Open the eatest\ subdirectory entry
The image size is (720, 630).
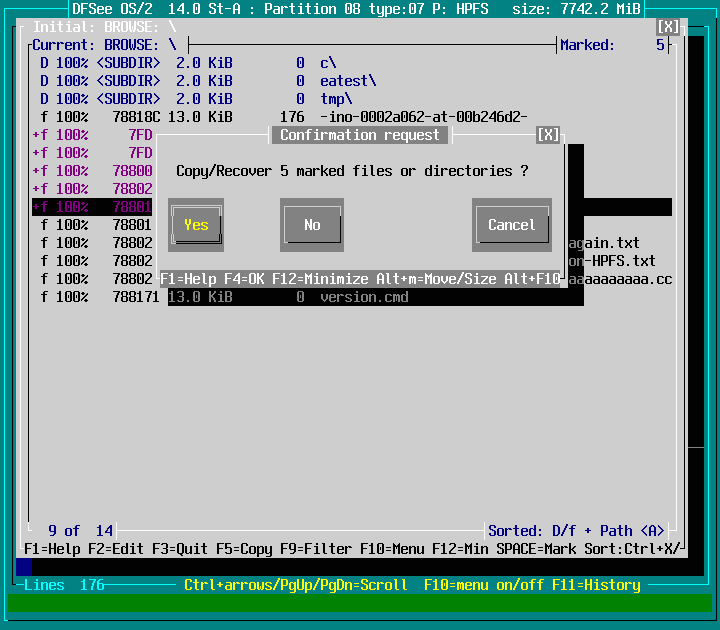pyautogui.click(x=348, y=81)
